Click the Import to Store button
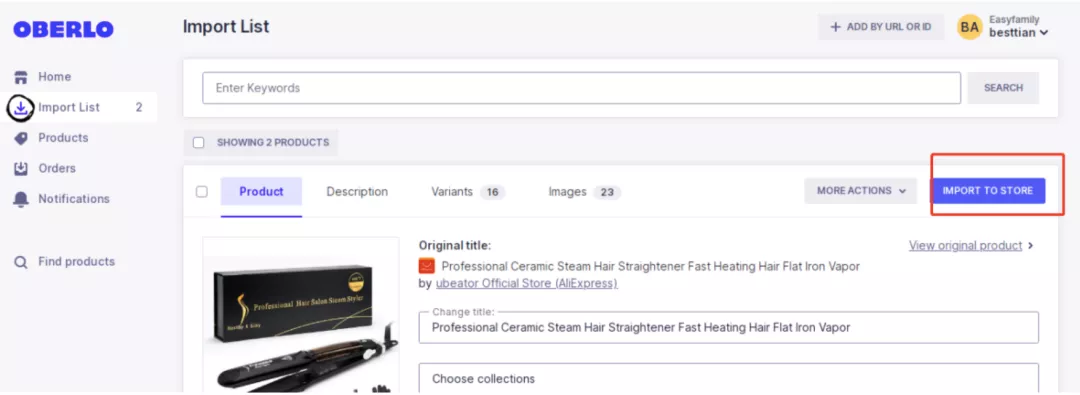 click(988, 191)
